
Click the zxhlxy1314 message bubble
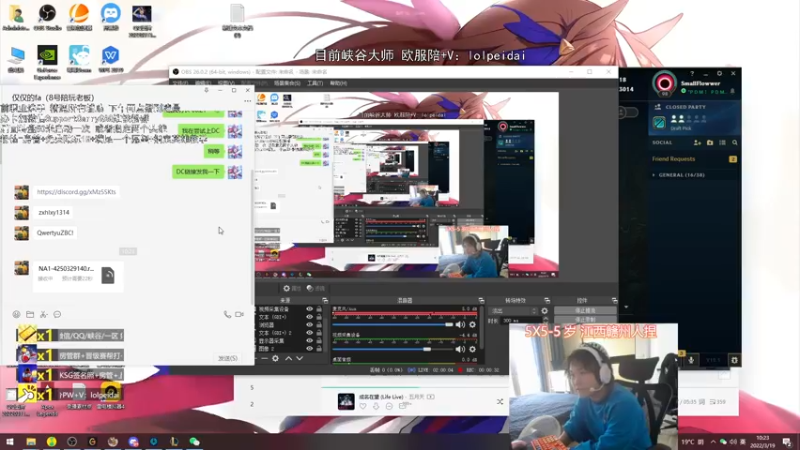pyautogui.click(x=54, y=212)
